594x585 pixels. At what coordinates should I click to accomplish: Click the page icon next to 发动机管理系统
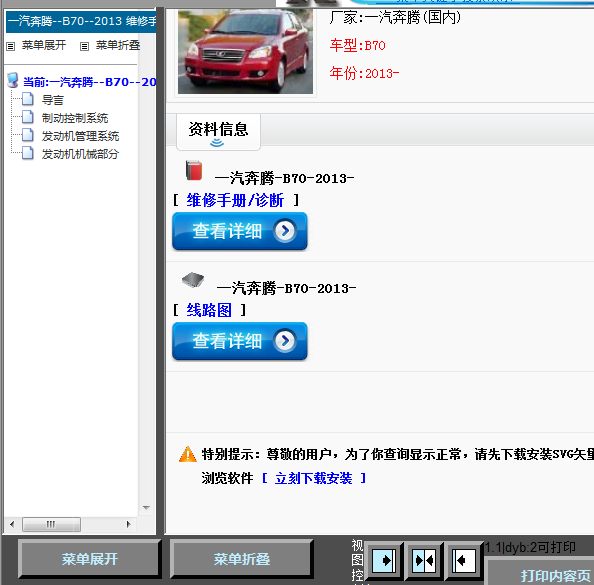28,135
